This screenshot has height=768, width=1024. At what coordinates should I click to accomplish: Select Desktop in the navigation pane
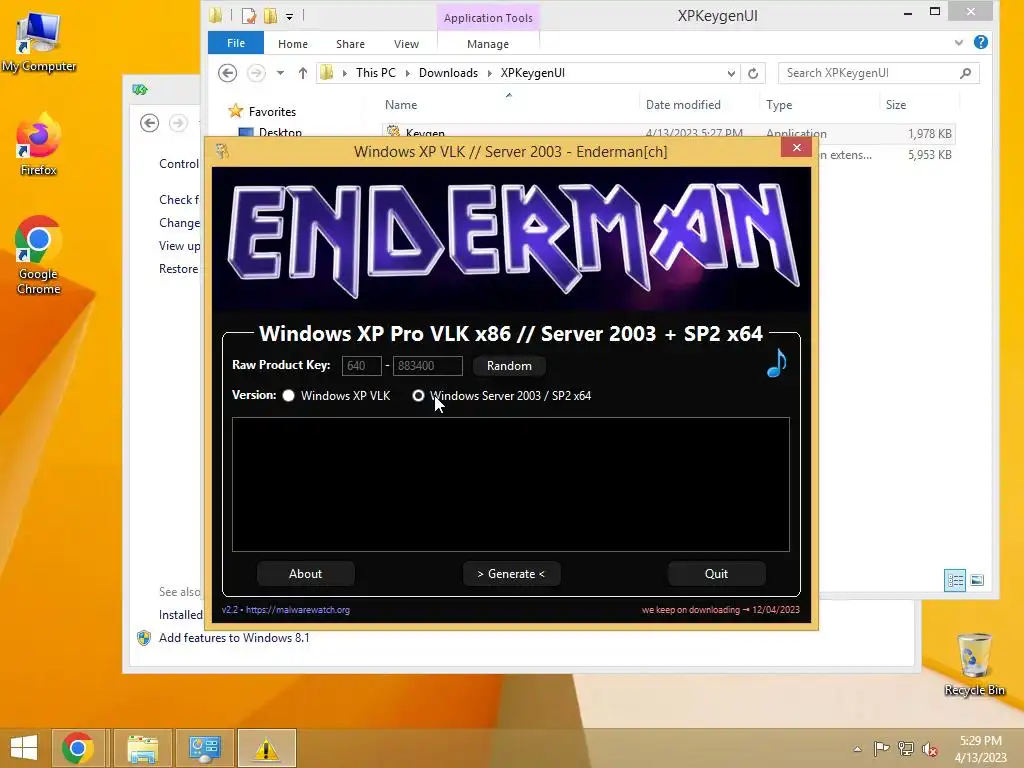click(x=280, y=133)
